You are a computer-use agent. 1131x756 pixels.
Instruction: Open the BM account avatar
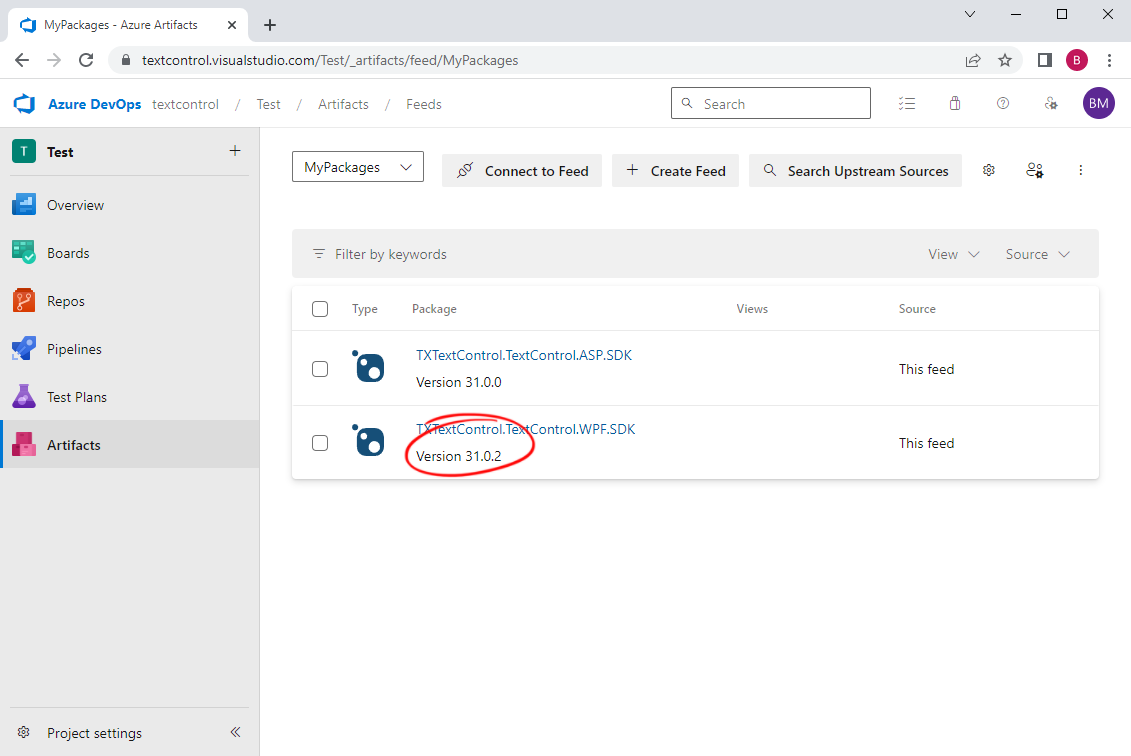(x=1099, y=103)
